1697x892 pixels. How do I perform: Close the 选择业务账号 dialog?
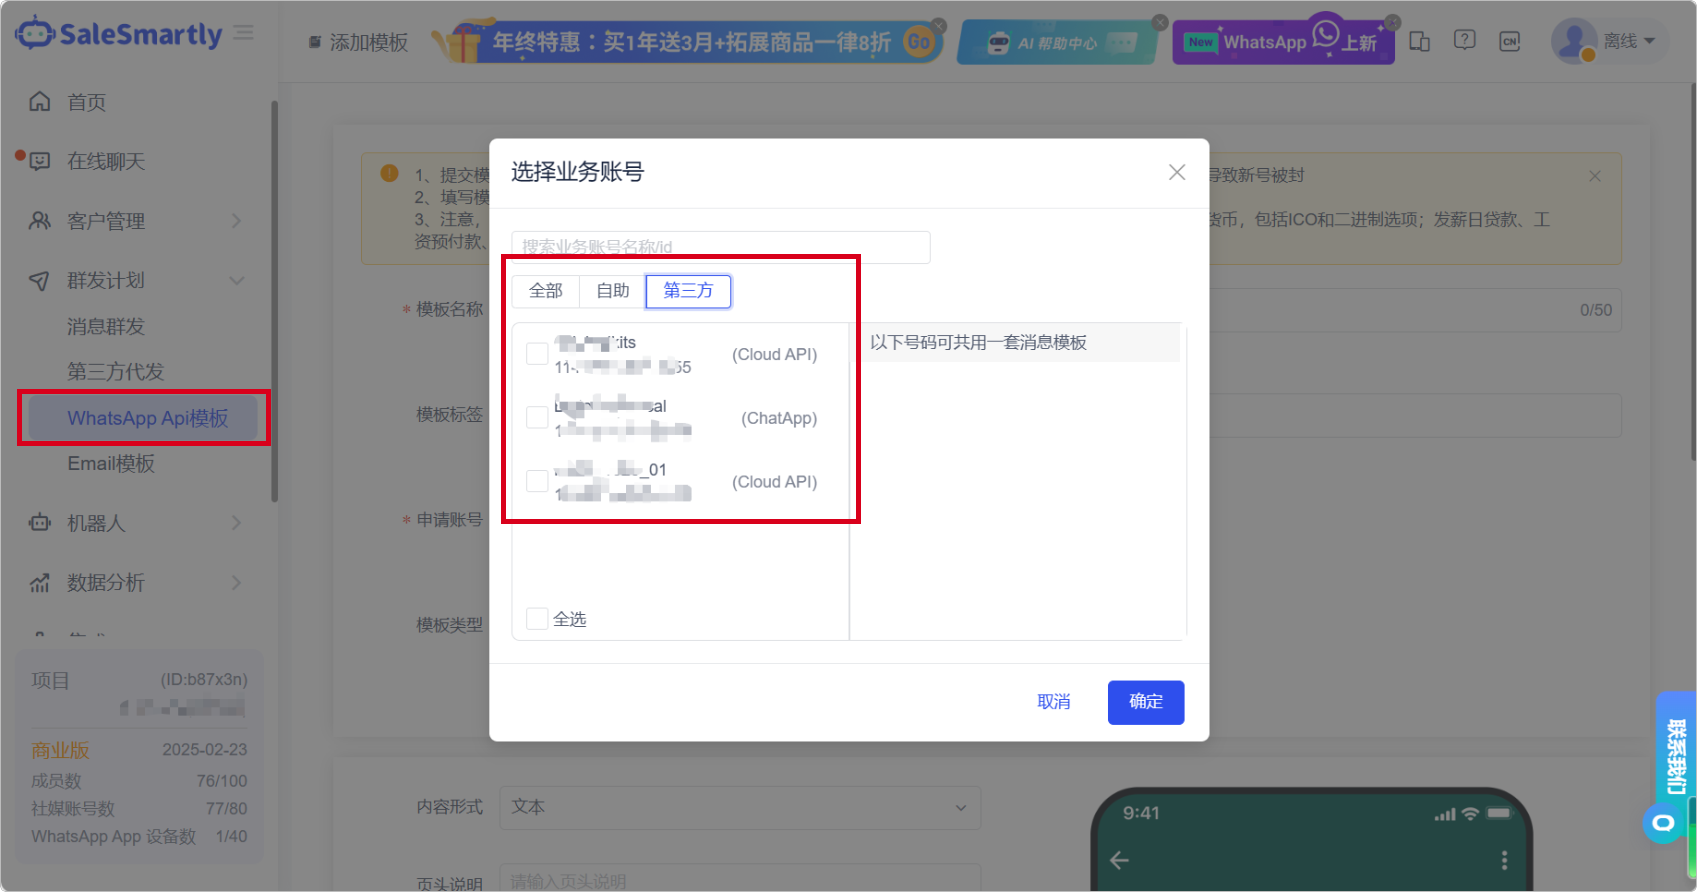(x=1177, y=172)
